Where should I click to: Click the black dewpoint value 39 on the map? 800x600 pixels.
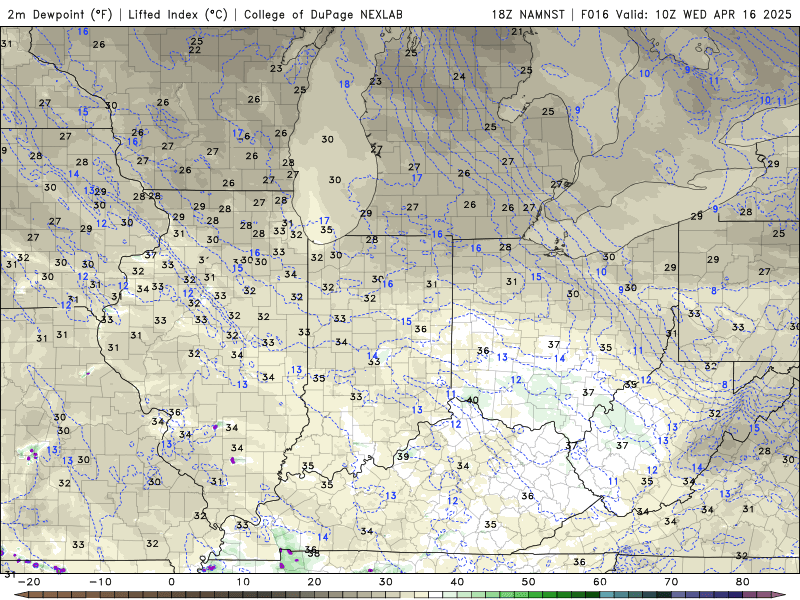(403, 457)
